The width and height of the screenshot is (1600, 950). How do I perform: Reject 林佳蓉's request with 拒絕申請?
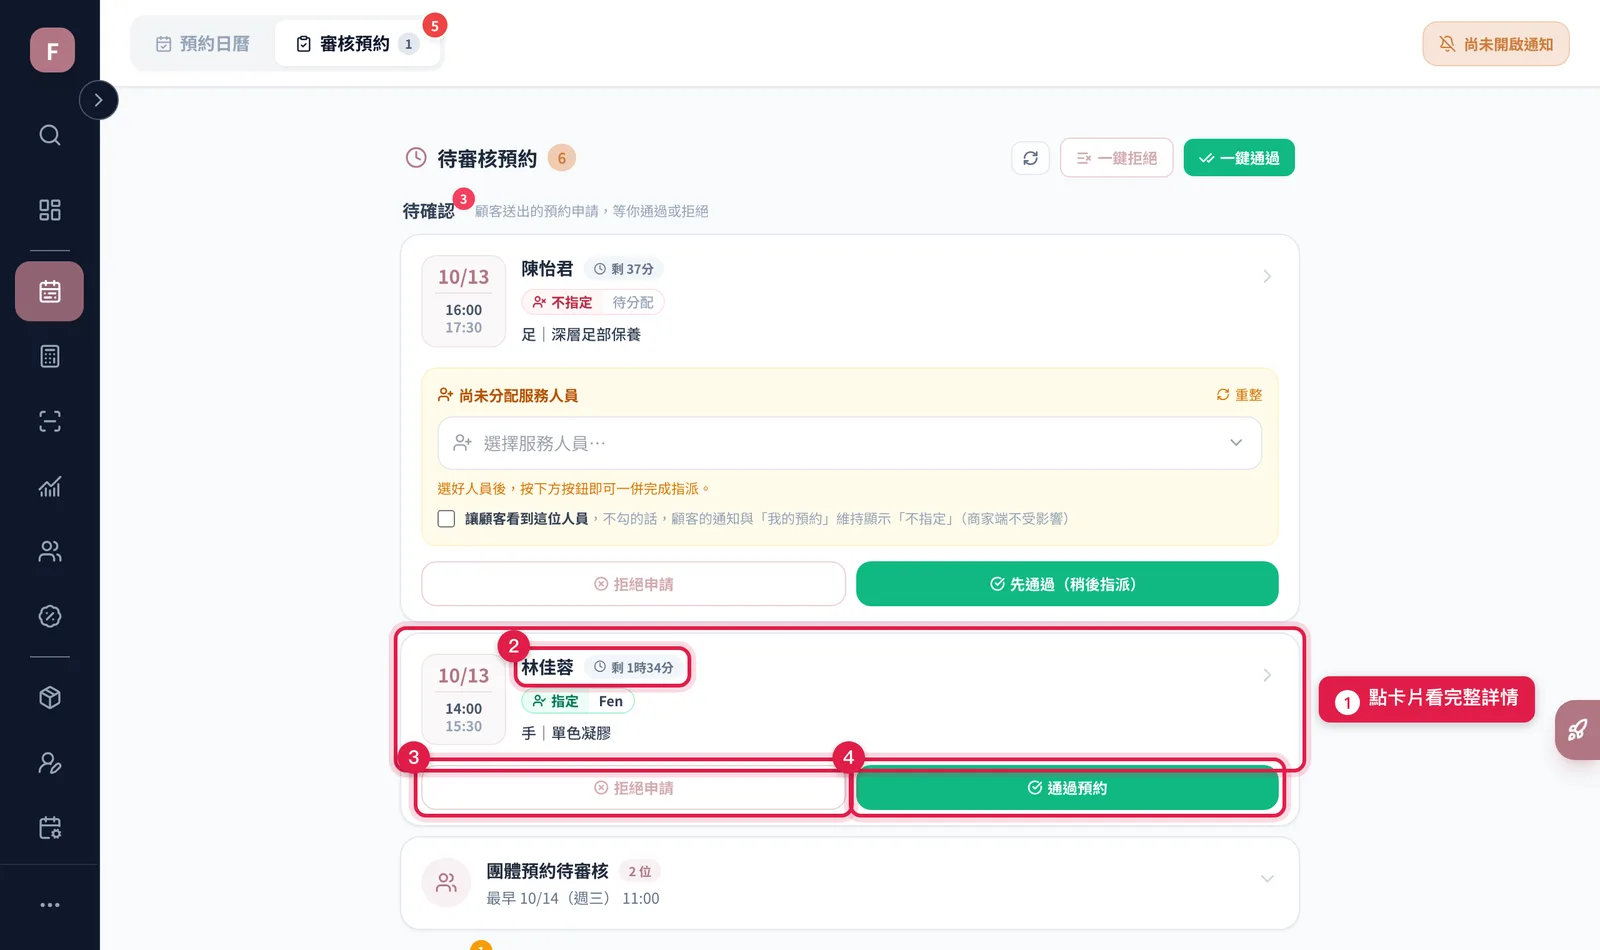pos(634,788)
